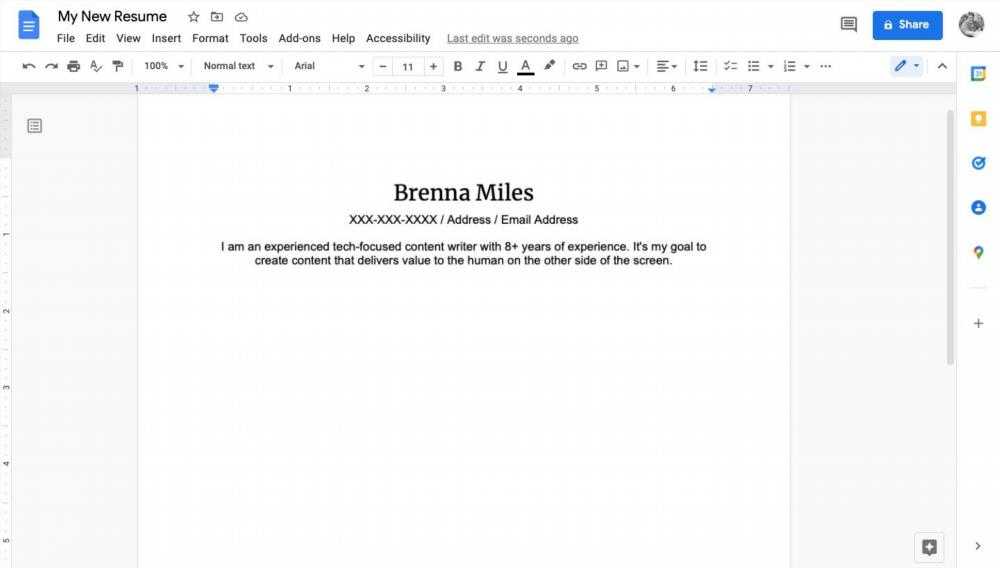Open Google Calendar in side panel
The height and width of the screenshot is (568, 1000).
pyautogui.click(x=978, y=74)
